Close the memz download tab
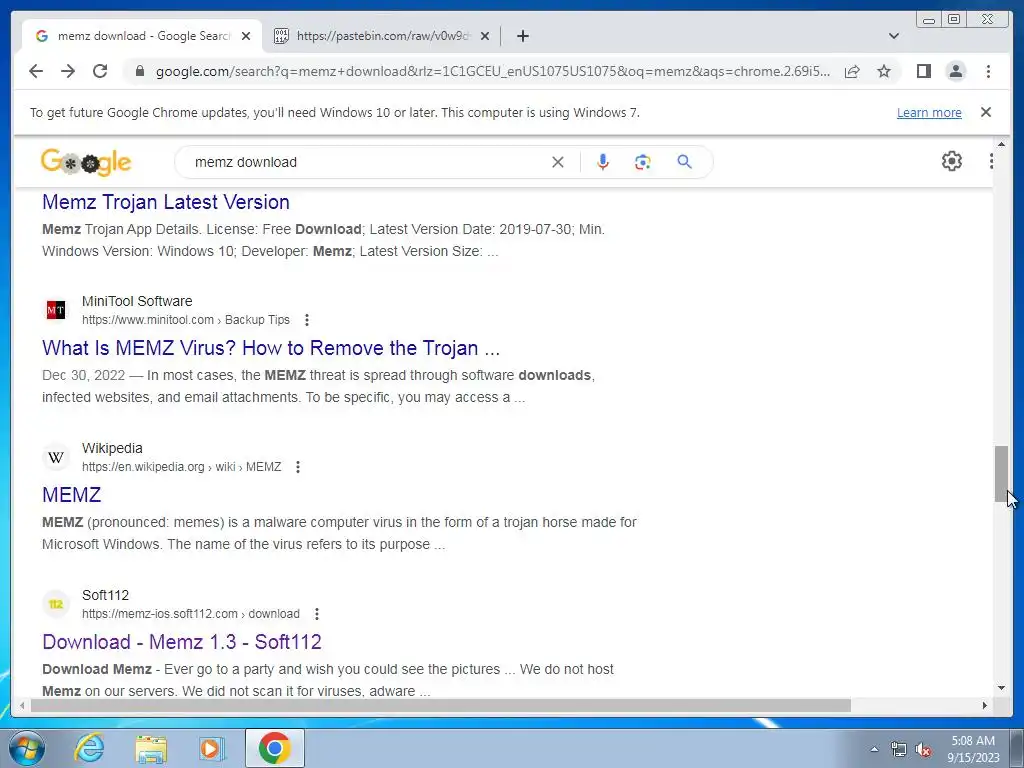Screen dimensions: 1024x768 [246, 36]
